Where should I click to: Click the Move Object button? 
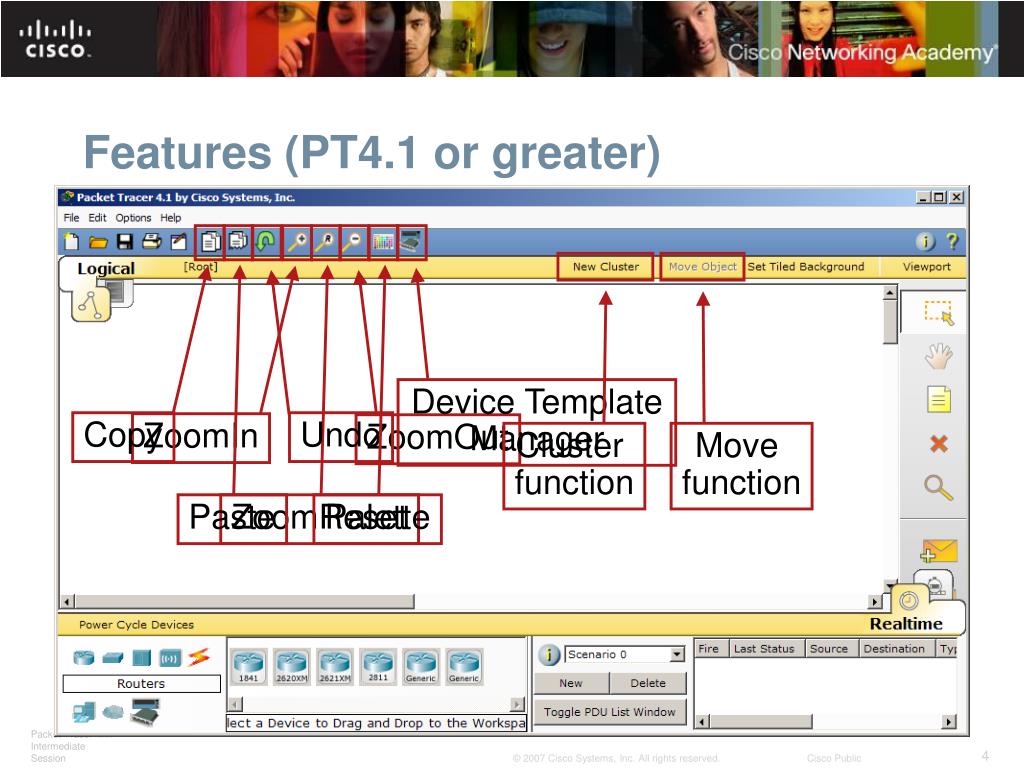702,266
